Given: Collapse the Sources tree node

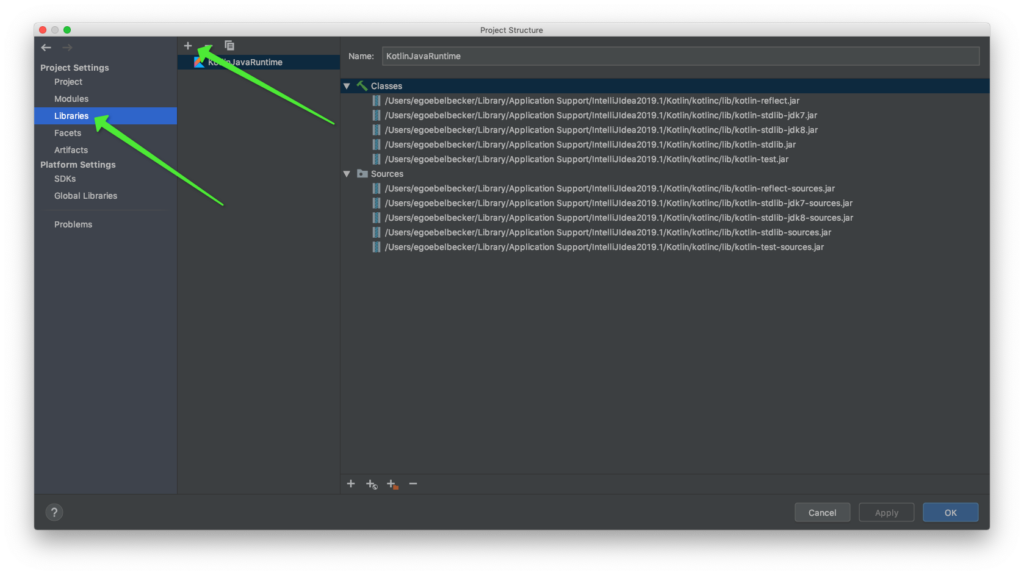Looking at the screenshot, I should (347, 174).
